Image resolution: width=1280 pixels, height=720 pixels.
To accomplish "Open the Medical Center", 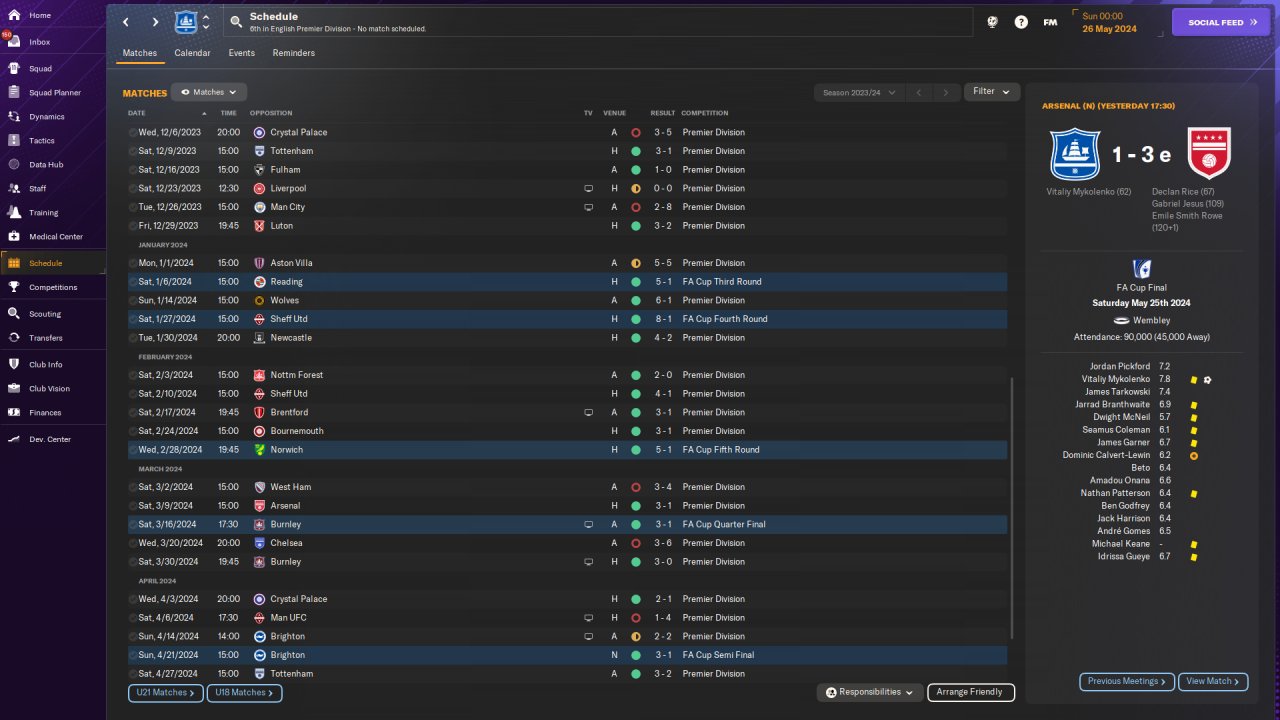I will tap(56, 237).
